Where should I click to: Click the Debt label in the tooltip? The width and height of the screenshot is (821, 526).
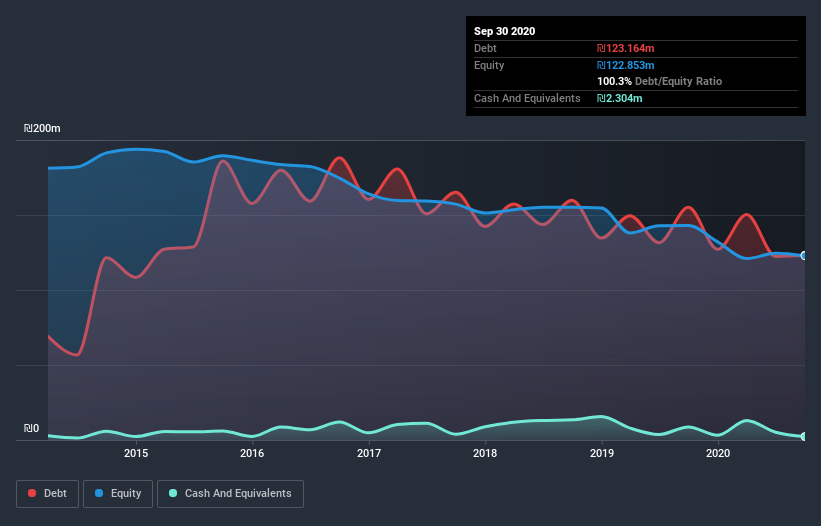click(485, 48)
